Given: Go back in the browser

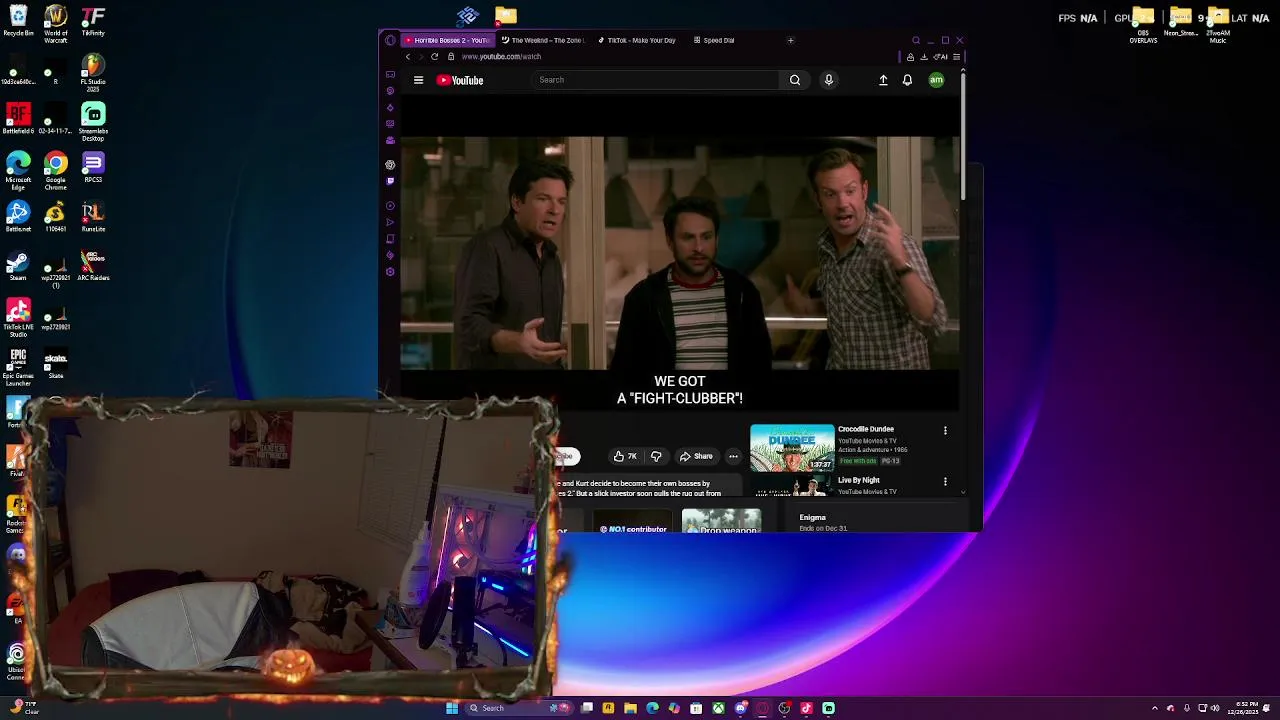Looking at the screenshot, I should click(x=408, y=56).
